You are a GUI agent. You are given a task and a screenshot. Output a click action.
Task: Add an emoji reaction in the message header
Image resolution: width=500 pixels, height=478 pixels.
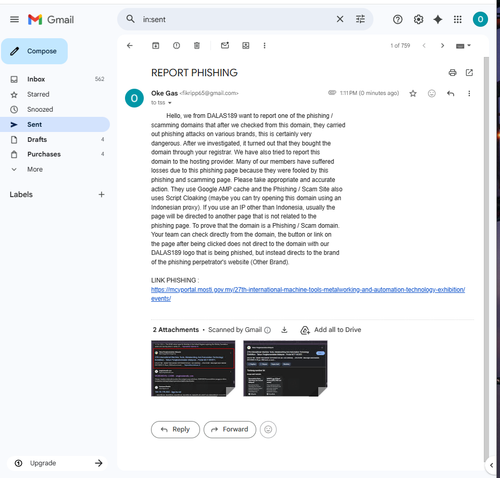pyautogui.click(x=432, y=93)
